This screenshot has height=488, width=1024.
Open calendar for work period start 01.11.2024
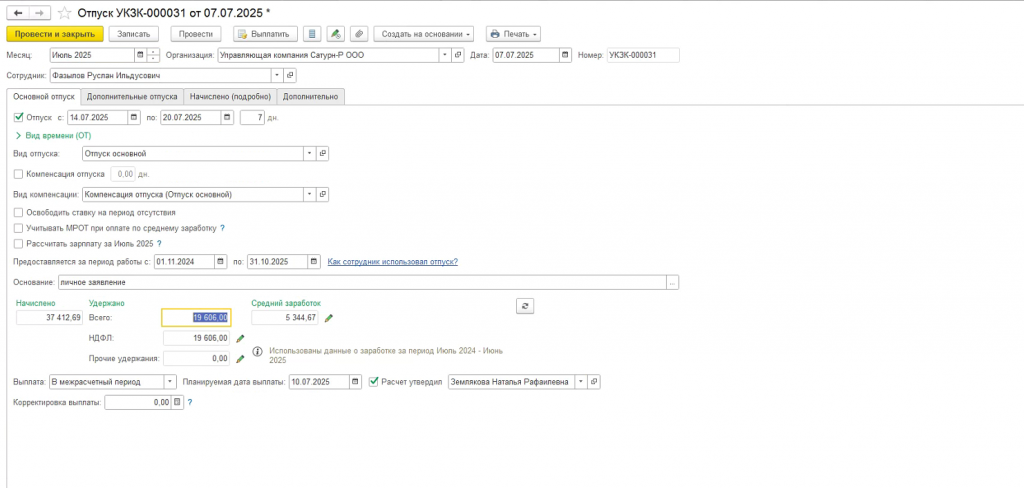[x=221, y=261]
